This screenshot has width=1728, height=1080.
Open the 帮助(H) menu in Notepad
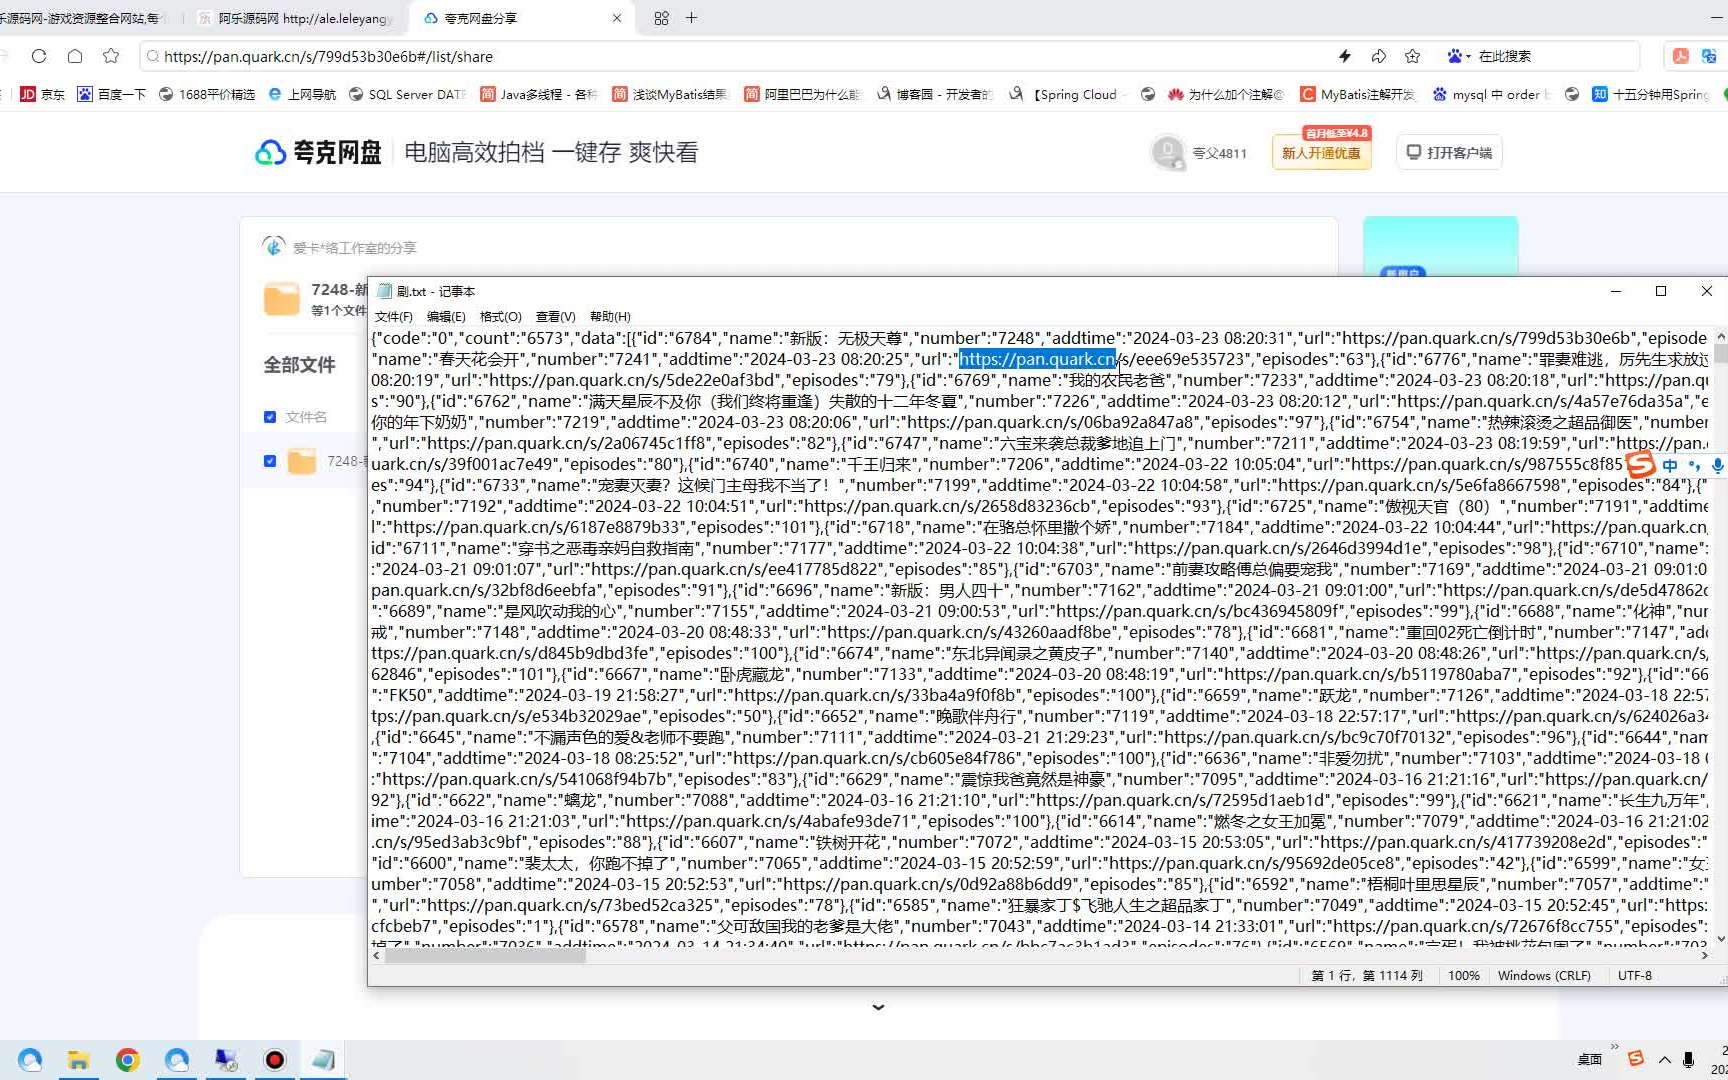click(610, 316)
